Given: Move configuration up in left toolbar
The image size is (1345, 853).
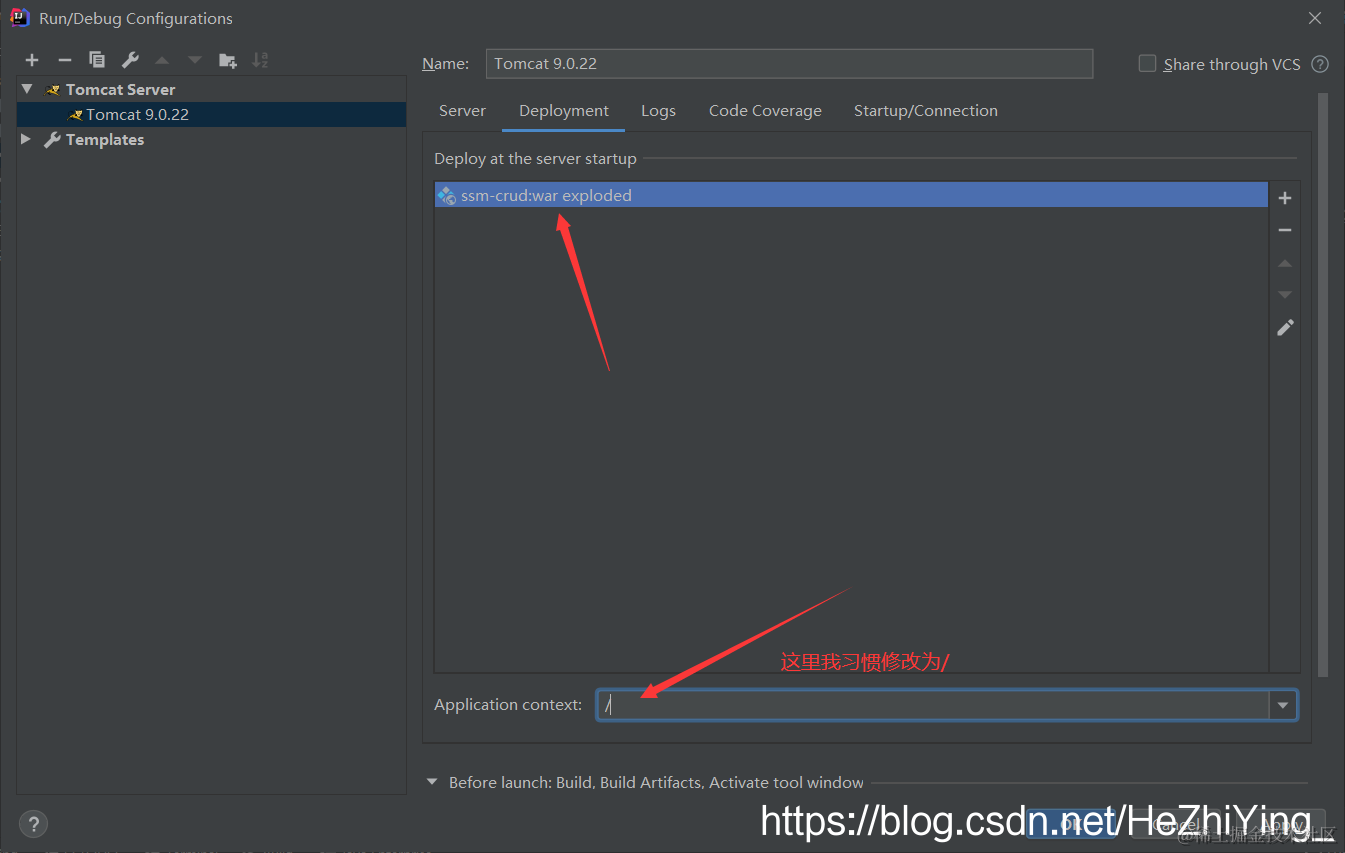Looking at the screenshot, I should [162, 60].
